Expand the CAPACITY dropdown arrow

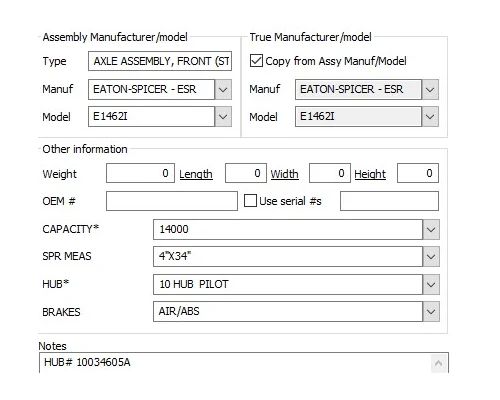(431, 229)
